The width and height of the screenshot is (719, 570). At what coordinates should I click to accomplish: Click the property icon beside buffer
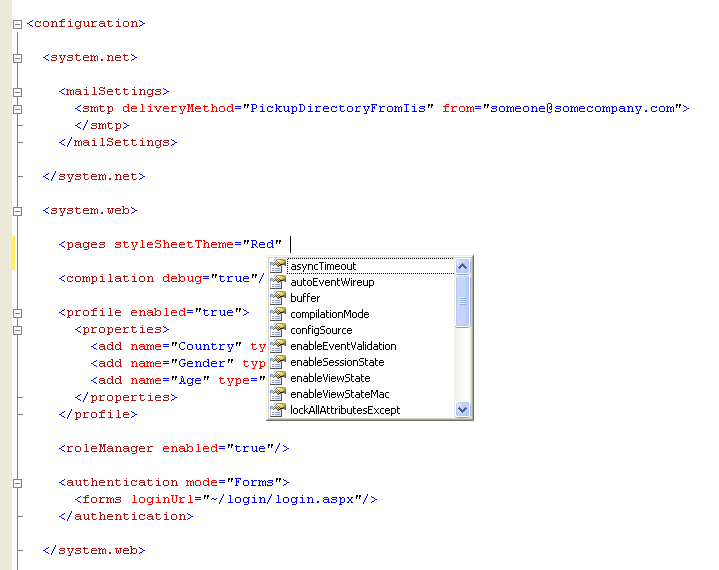pos(277,298)
